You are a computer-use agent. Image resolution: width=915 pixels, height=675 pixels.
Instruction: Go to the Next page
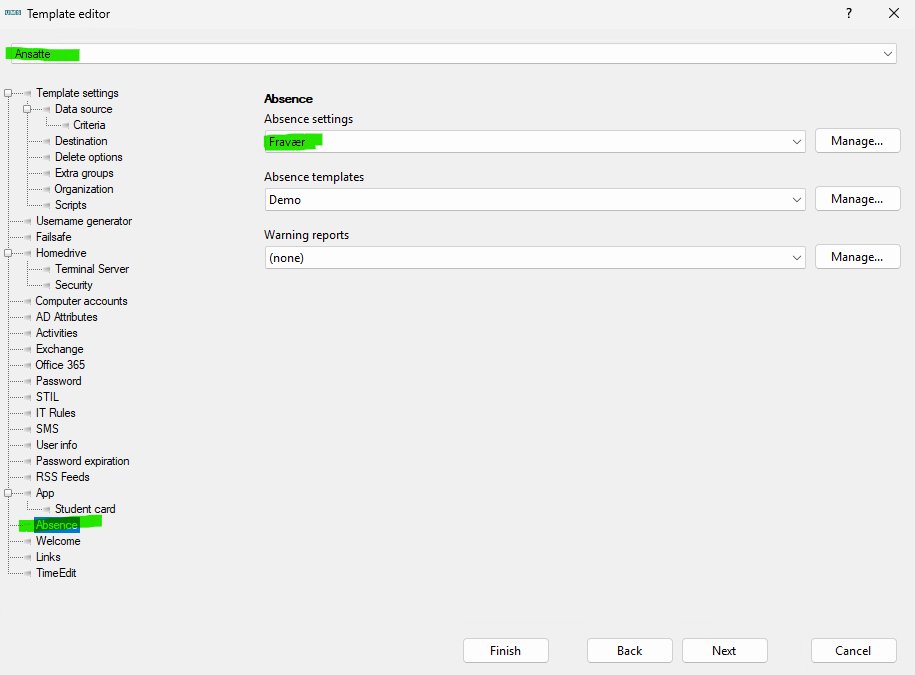tap(724, 650)
